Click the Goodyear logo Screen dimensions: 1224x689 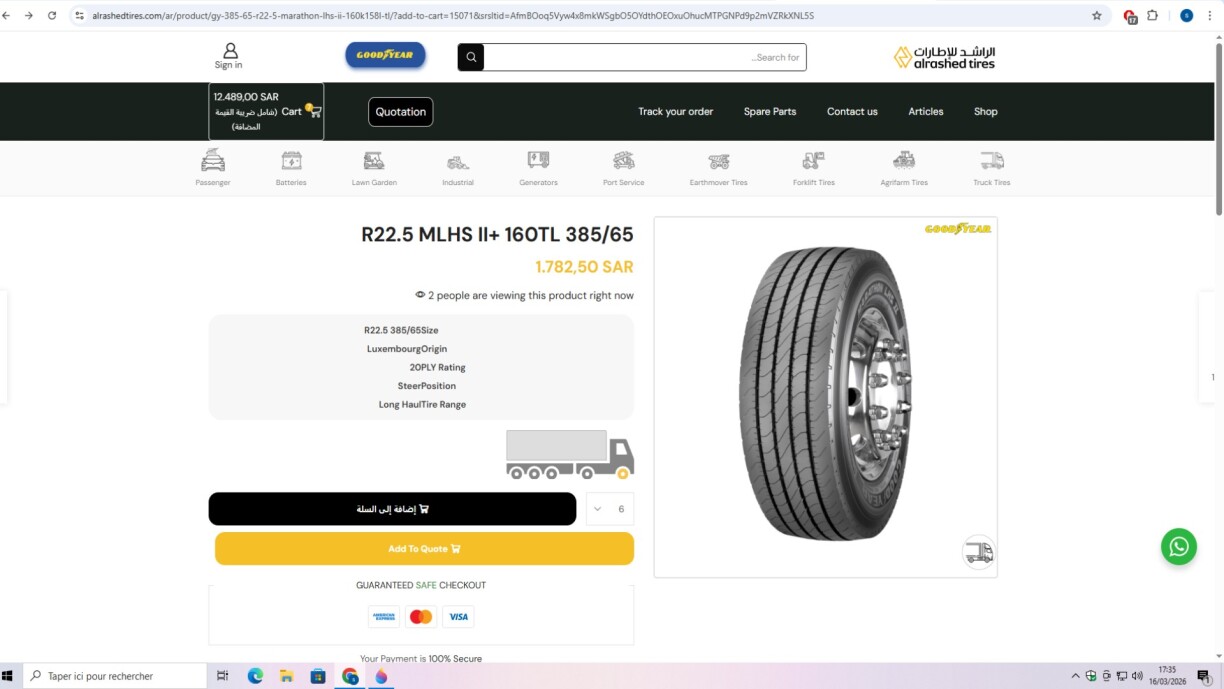point(385,56)
